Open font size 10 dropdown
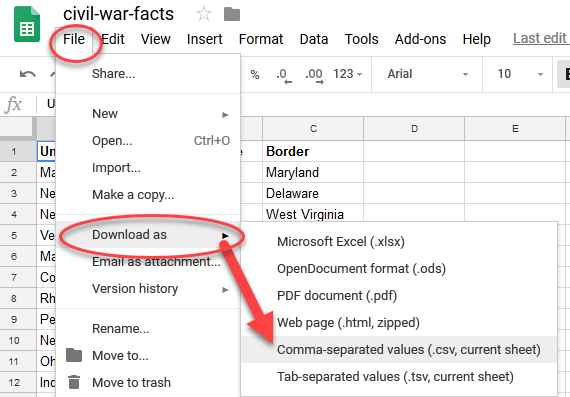Viewport: 570px width, 397px height. [x=520, y=74]
